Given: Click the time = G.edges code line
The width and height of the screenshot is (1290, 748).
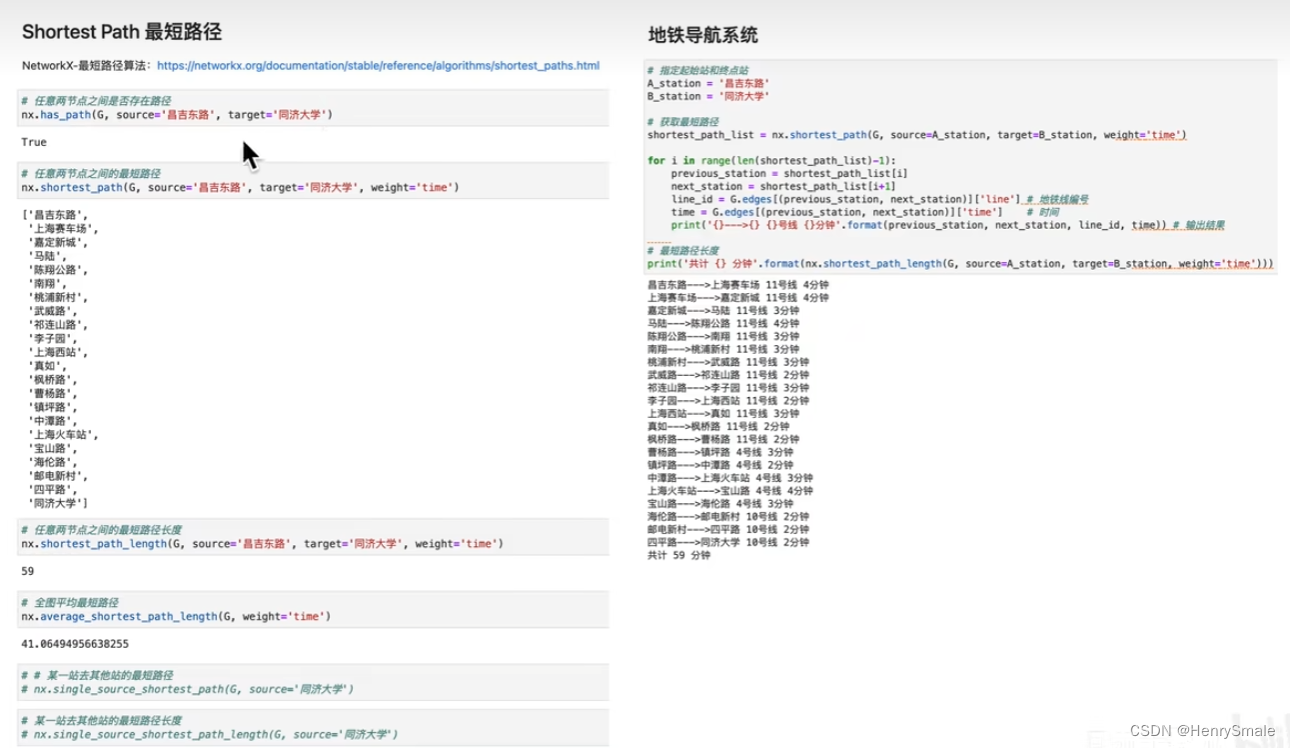Looking at the screenshot, I should click(865, 212).
